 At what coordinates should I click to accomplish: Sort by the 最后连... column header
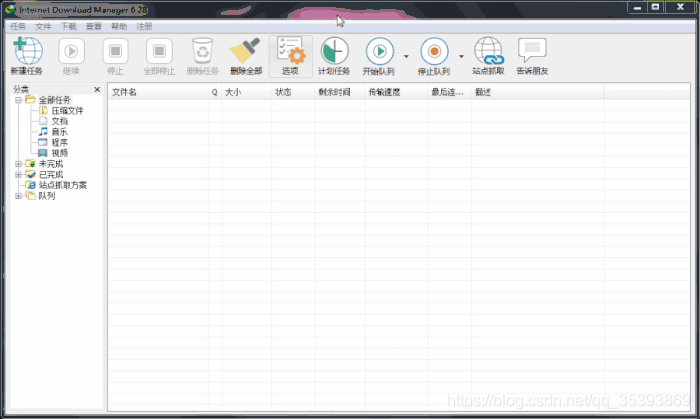pos(450,92)
